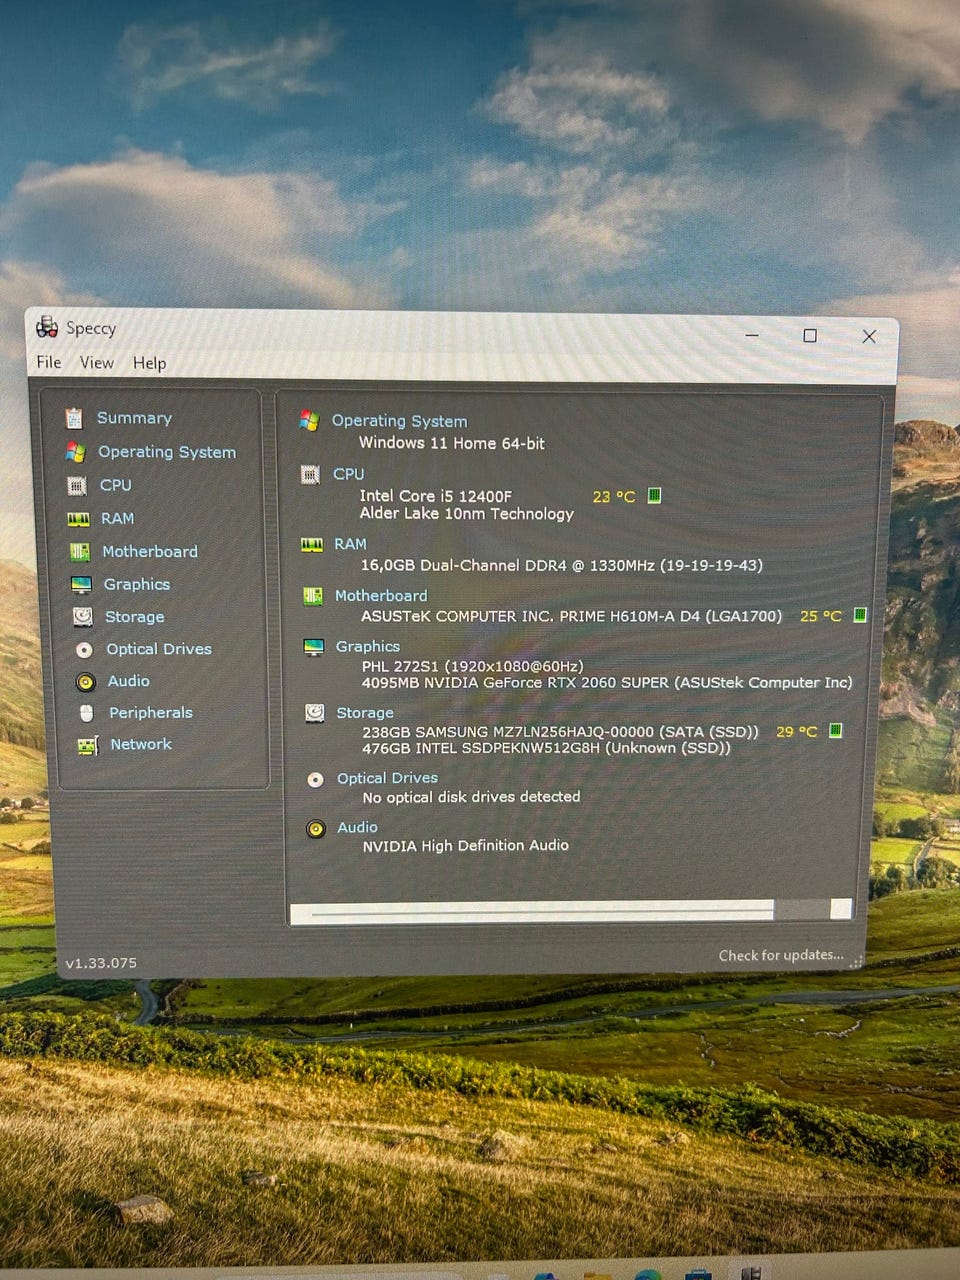Image resolution: width=960 pixels, height=1280 pixels.
Task: Click the NVIDIA GeForce RTX 2060 SUPER line
Action: (x=607, y=683)
